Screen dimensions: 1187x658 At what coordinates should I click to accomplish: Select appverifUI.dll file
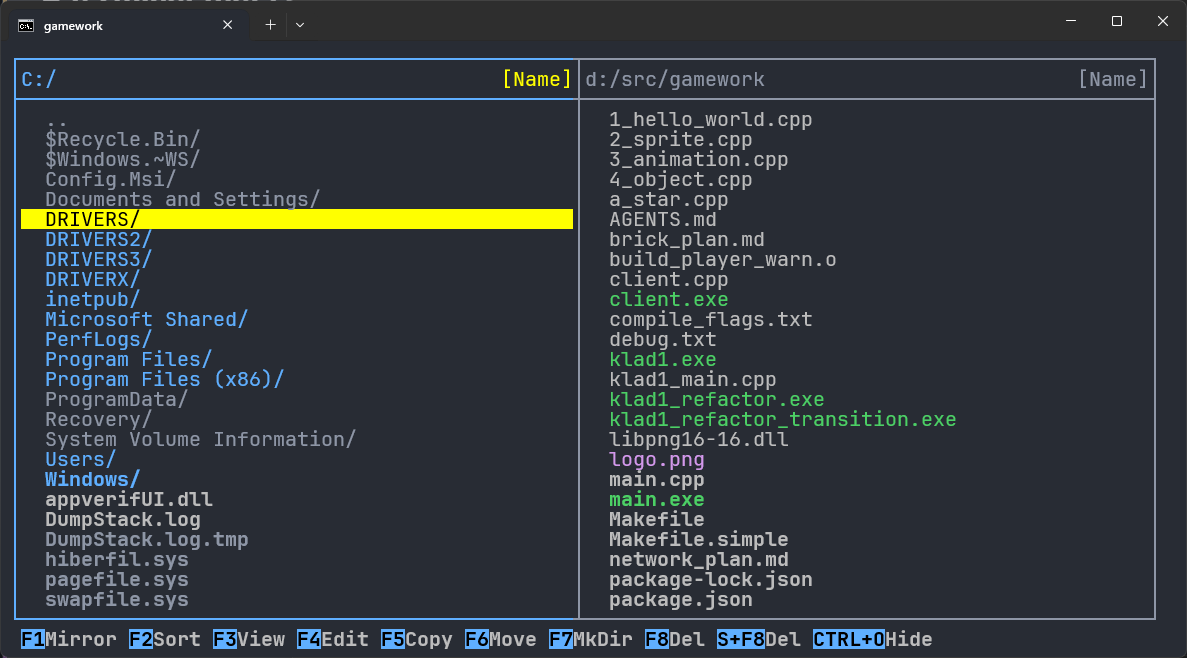point(129,500)
